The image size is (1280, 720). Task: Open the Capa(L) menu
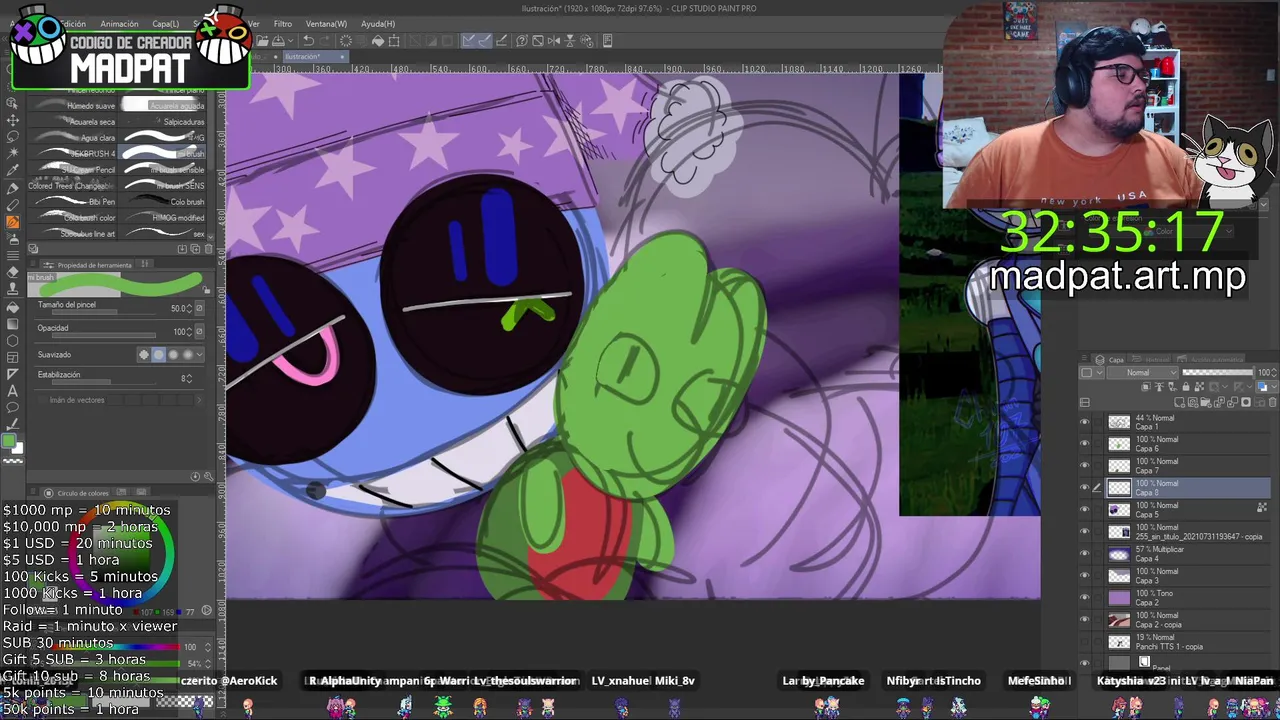coord(166,24)
